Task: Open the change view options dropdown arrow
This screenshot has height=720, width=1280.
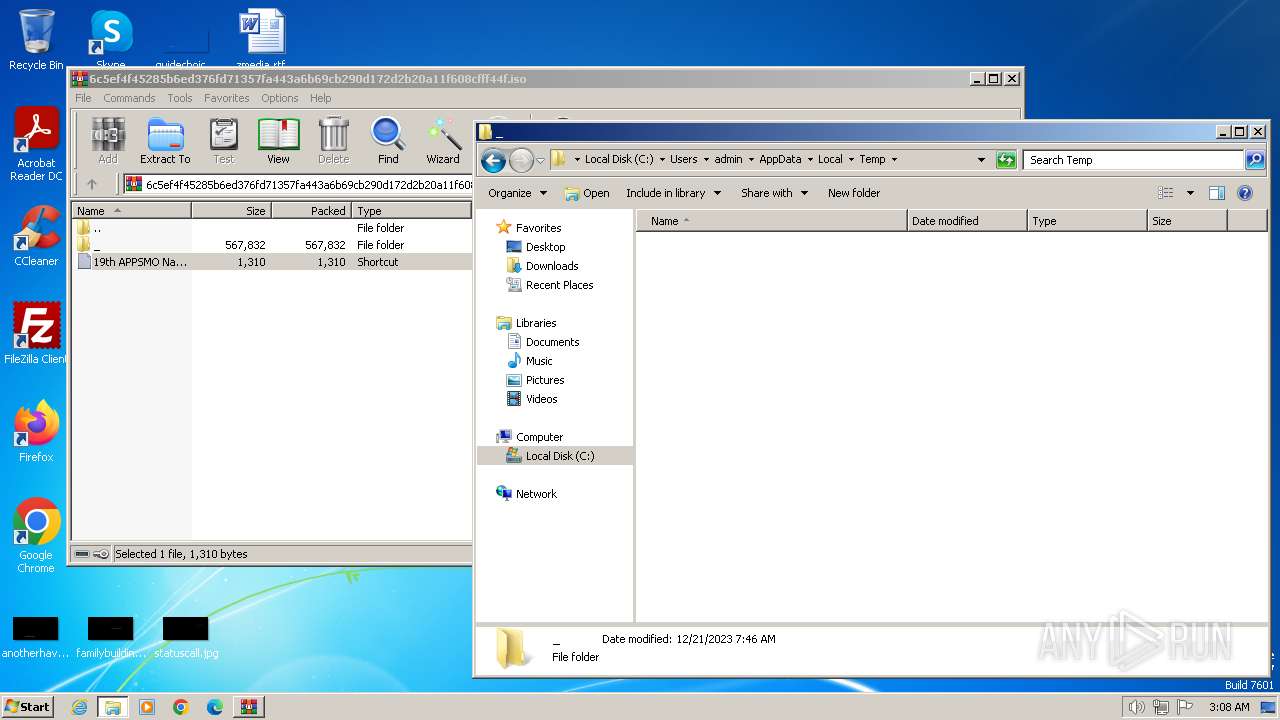Action: click(1190, 193)
